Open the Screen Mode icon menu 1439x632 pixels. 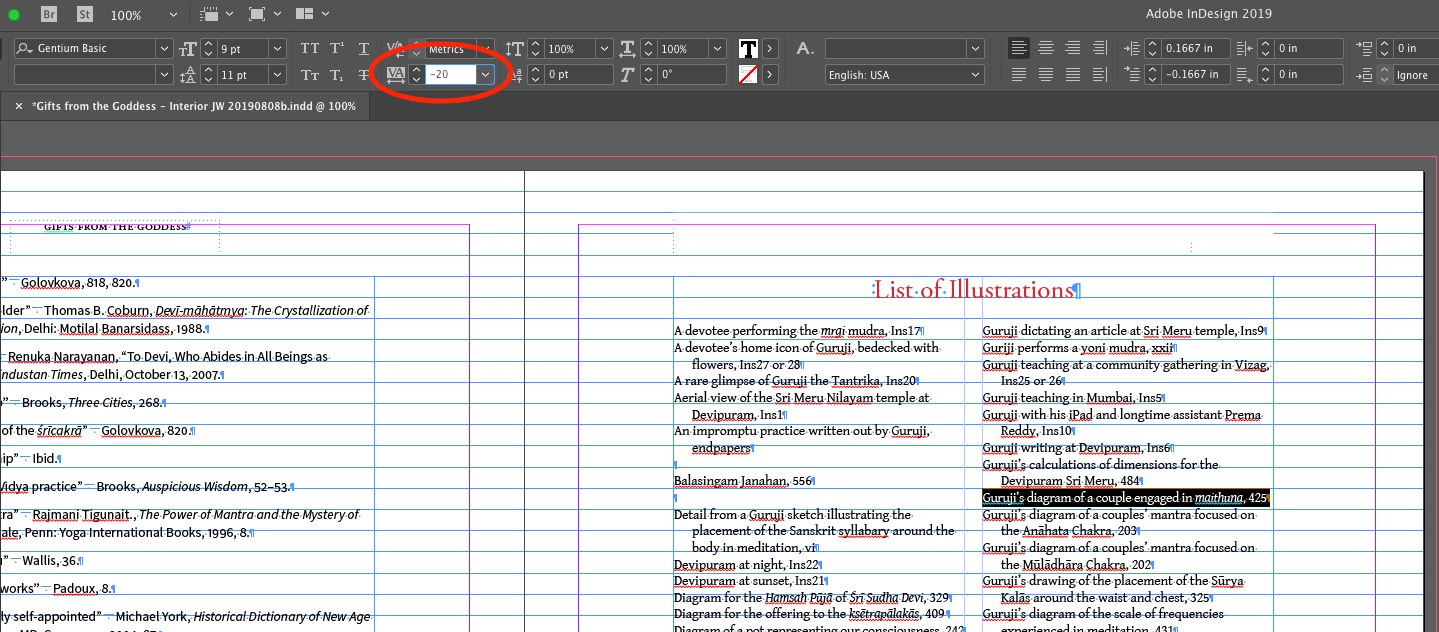coord(264,14)
